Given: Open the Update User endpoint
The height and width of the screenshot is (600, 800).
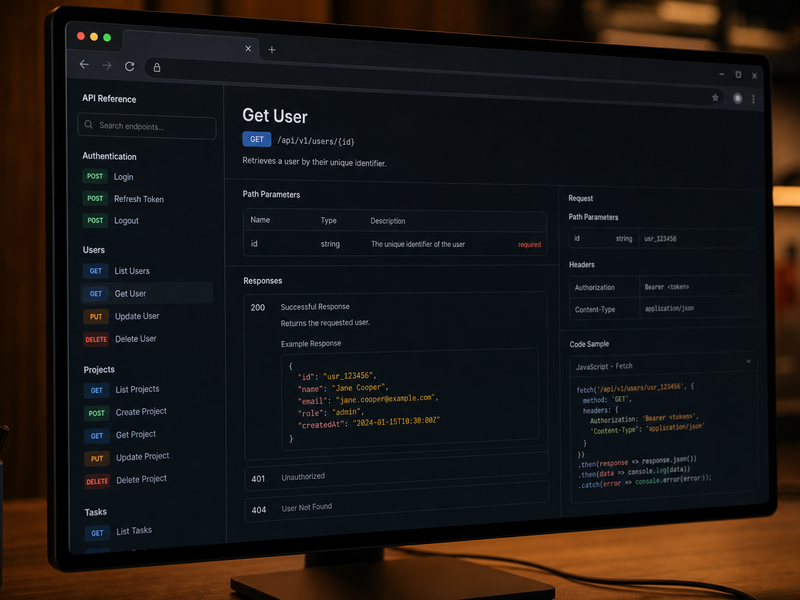Looking at the screenshot, I should pos(137,316).
